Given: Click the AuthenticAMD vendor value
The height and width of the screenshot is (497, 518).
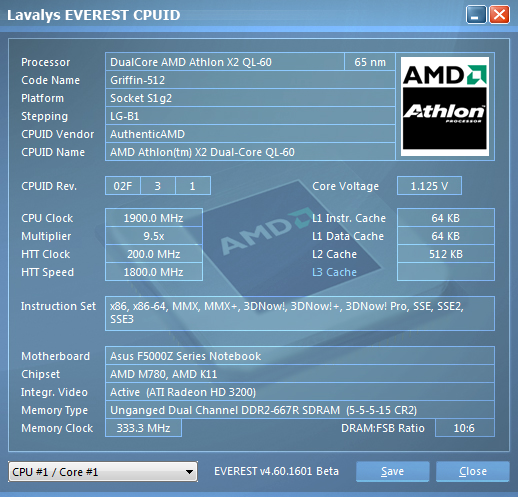Looking at the screenshot, I should tap(250, 134).
